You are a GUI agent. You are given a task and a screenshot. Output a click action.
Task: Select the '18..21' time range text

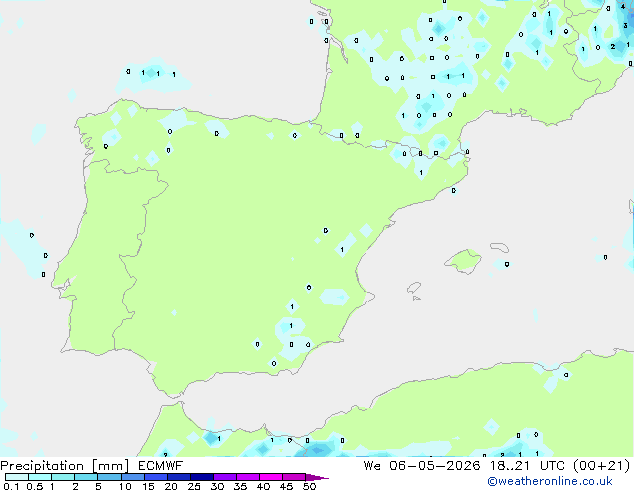click(x=509, y=466)
